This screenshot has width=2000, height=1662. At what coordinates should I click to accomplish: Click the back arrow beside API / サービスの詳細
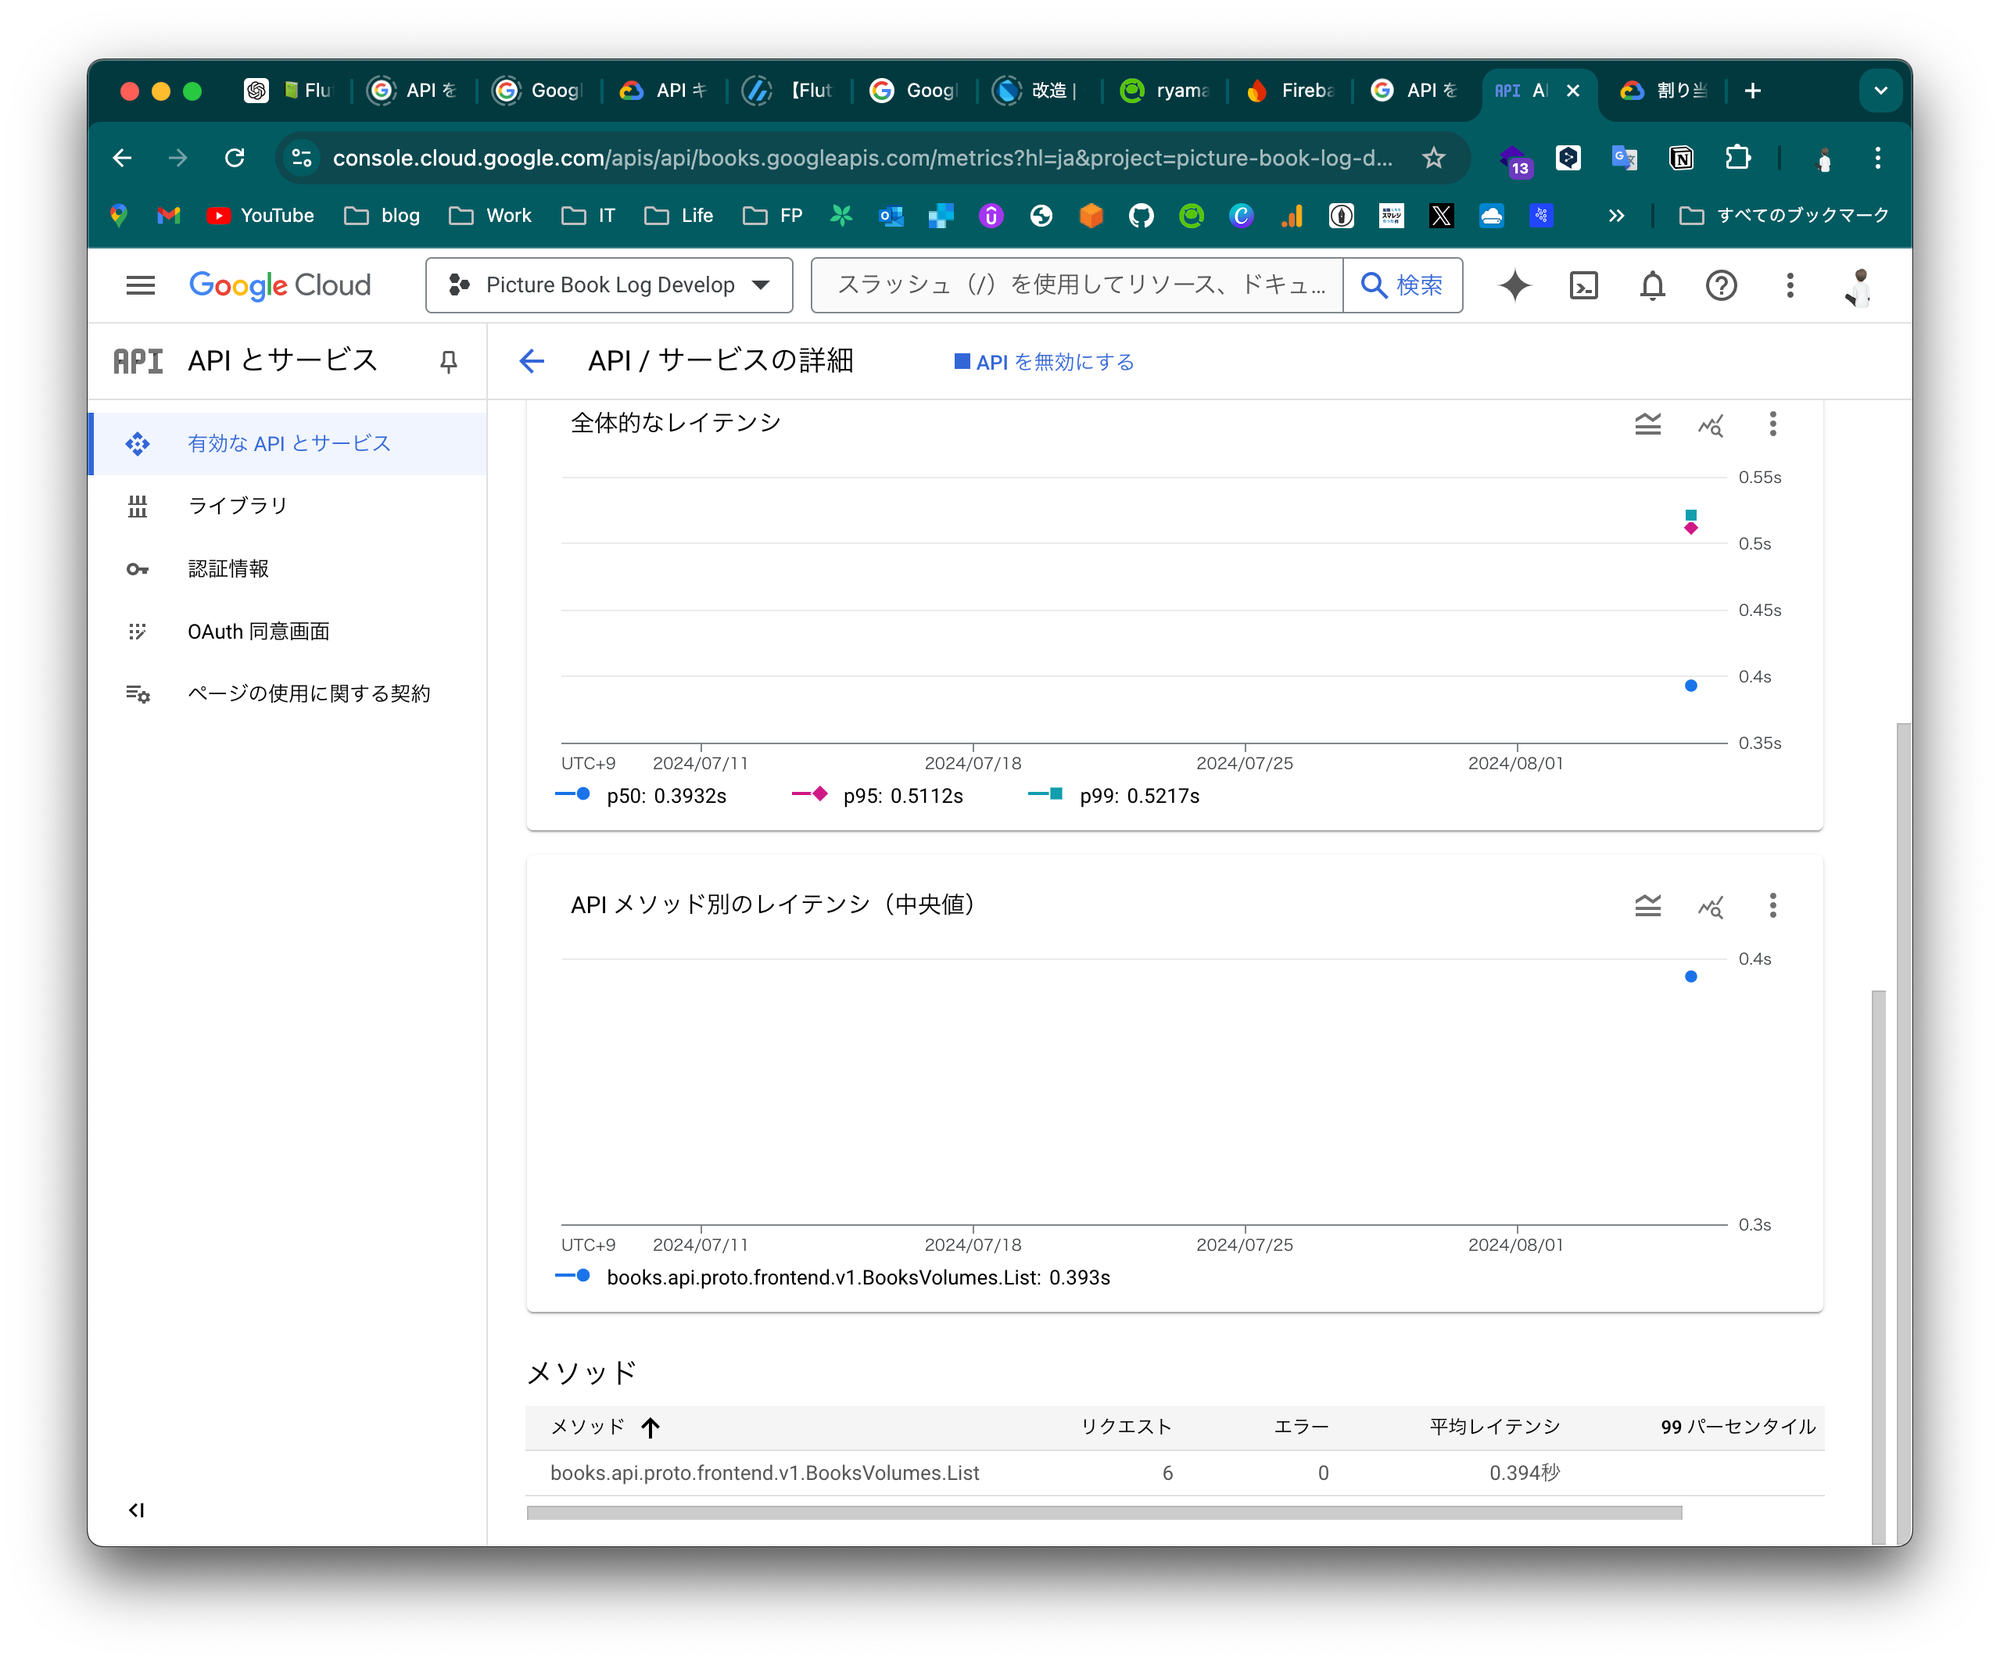click(x=532, y=361)
